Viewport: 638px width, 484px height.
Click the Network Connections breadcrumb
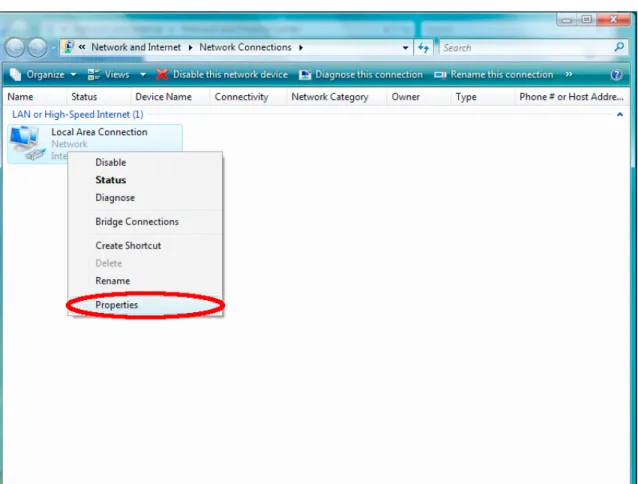pyautogui.click(x=245, y=47)
